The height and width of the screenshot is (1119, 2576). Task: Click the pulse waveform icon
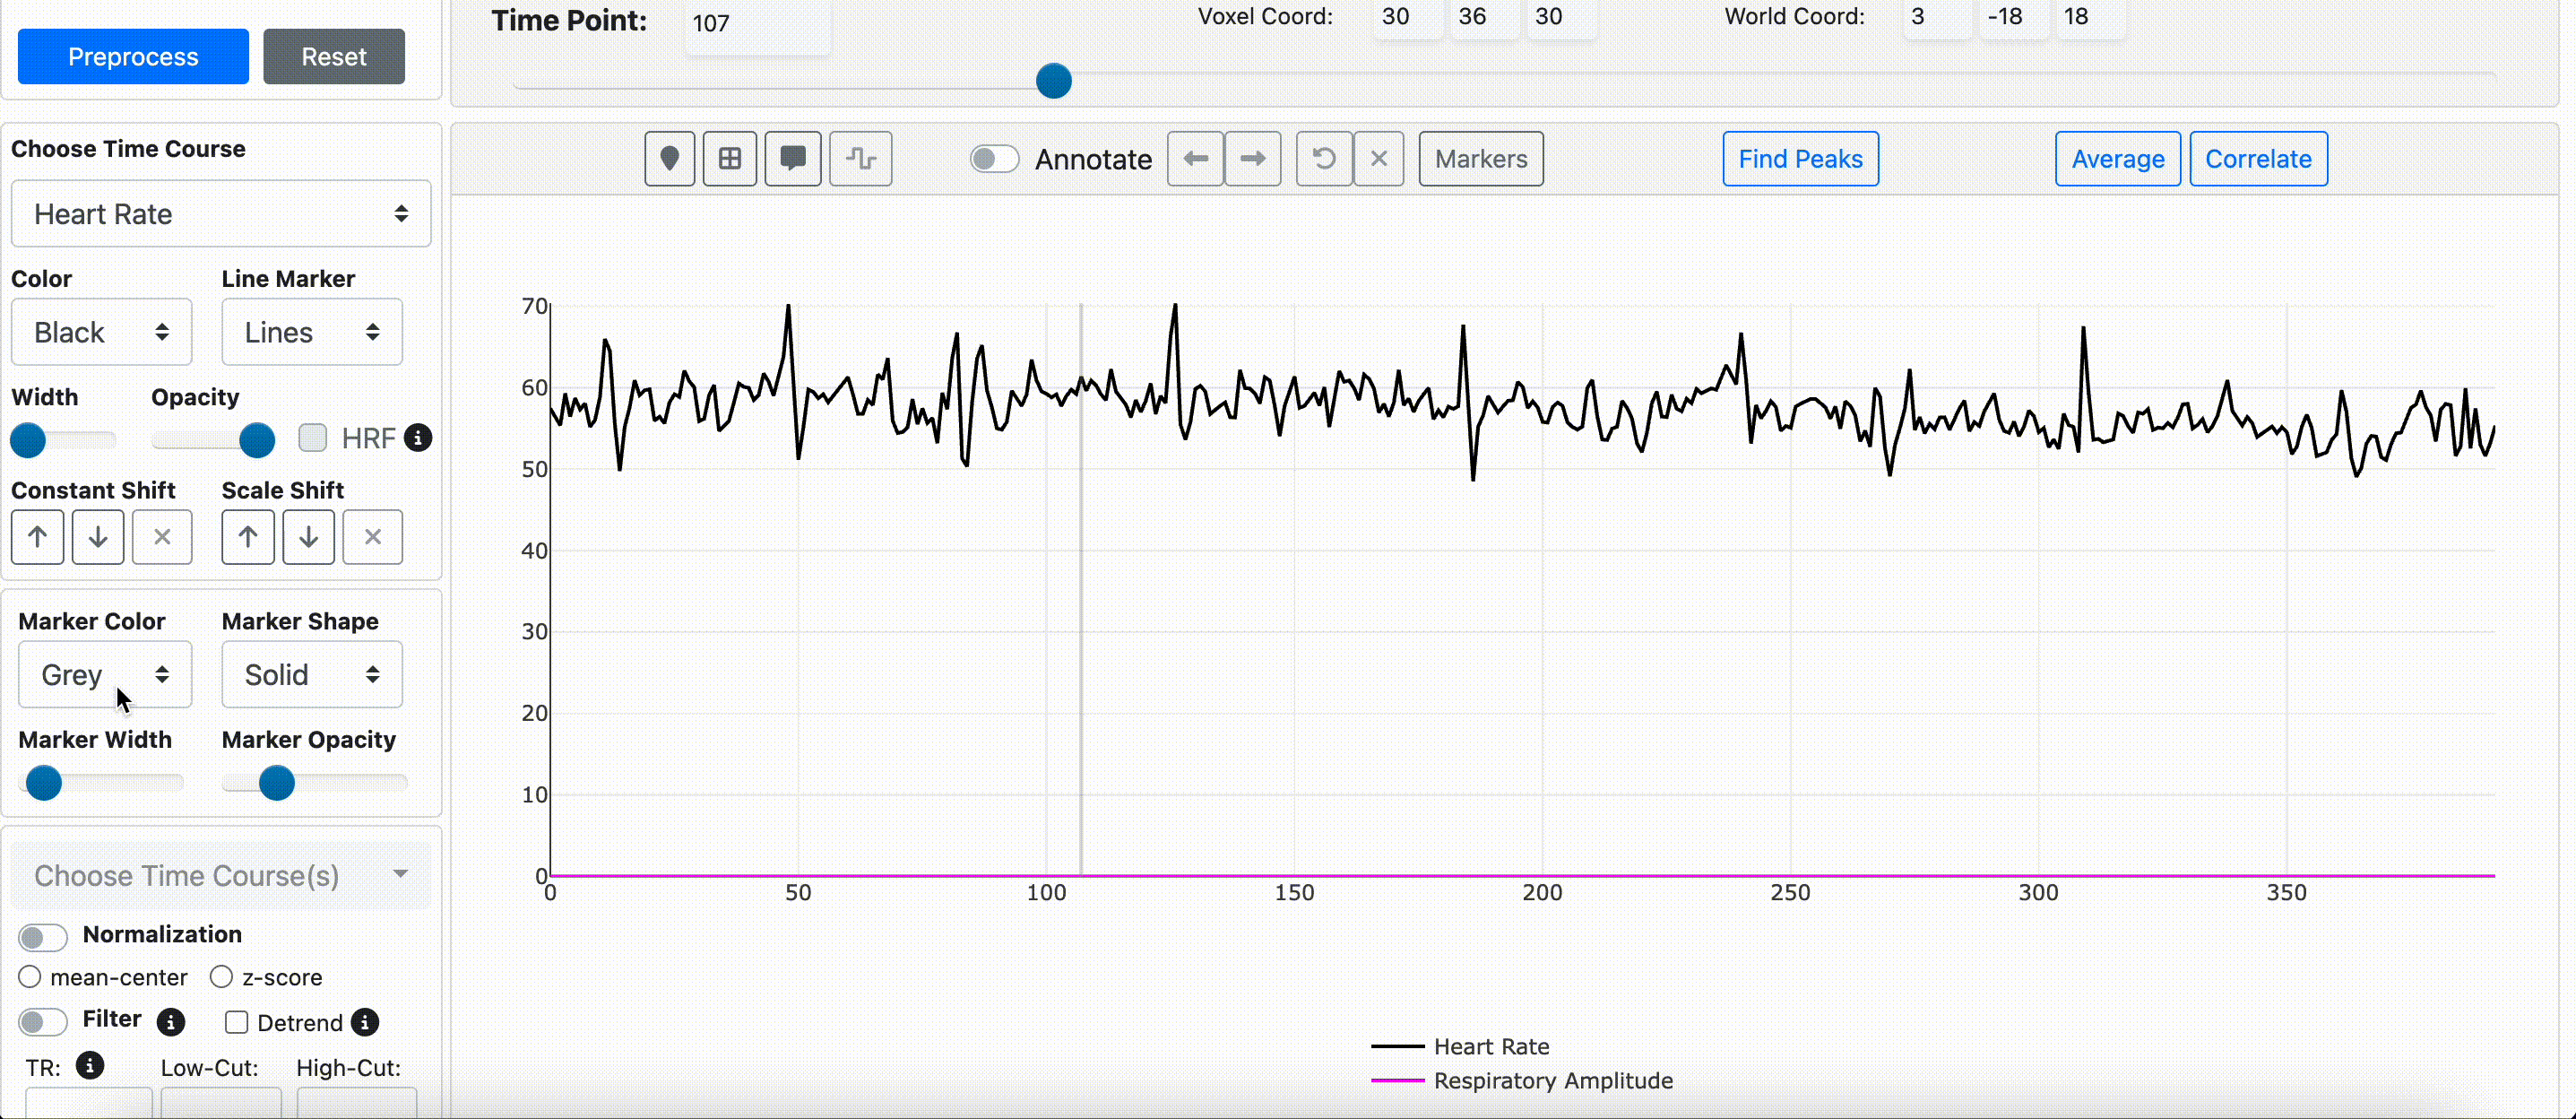click(x=860, y=159)
